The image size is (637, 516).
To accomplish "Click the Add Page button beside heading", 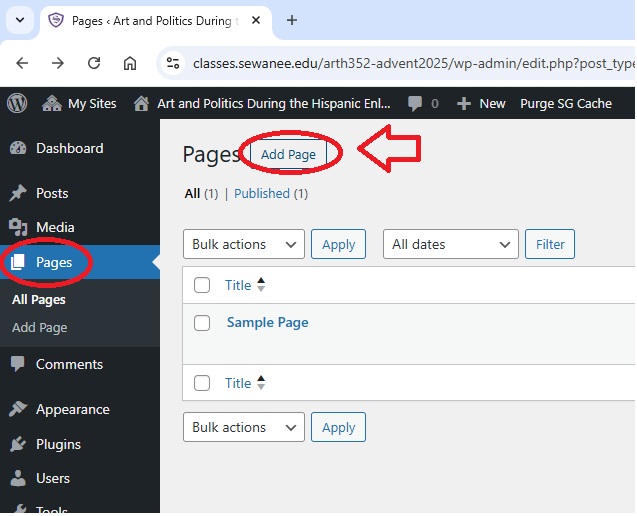I will coord(288,154).
